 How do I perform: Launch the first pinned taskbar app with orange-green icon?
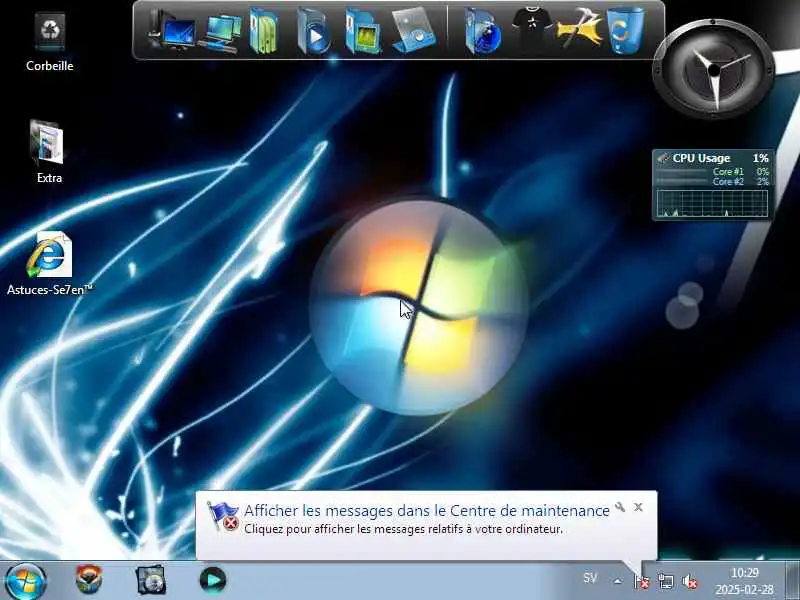(89, 579)
